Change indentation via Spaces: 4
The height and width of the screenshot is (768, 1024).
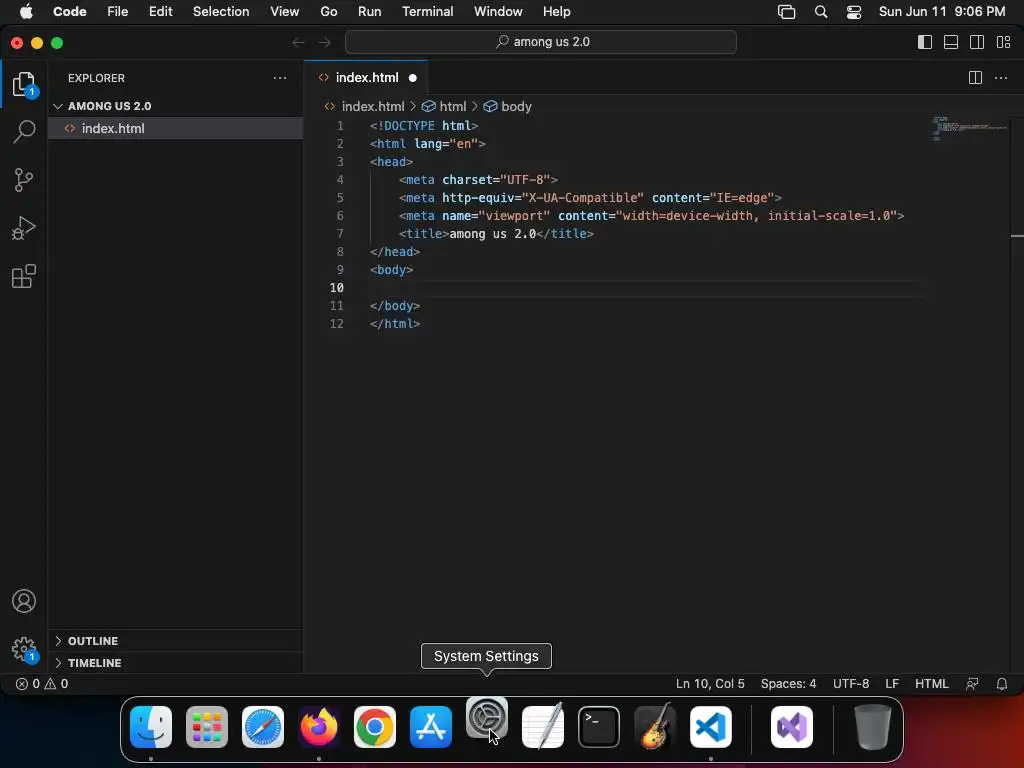click(x=788, y=684)
